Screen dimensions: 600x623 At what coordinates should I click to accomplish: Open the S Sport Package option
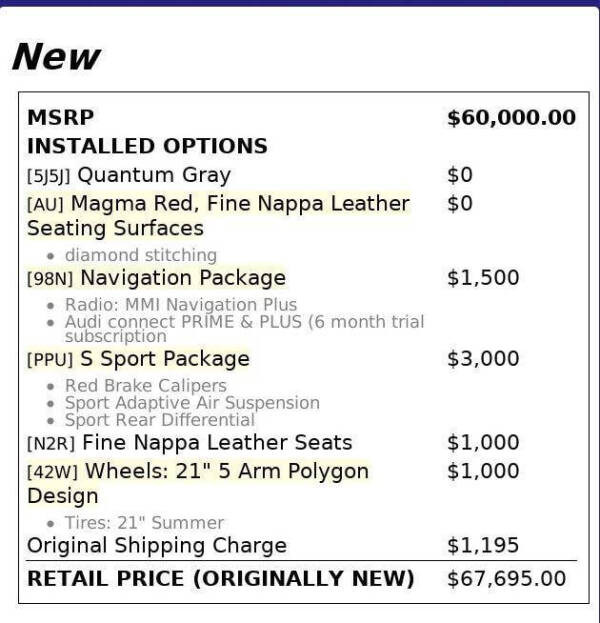164,358
